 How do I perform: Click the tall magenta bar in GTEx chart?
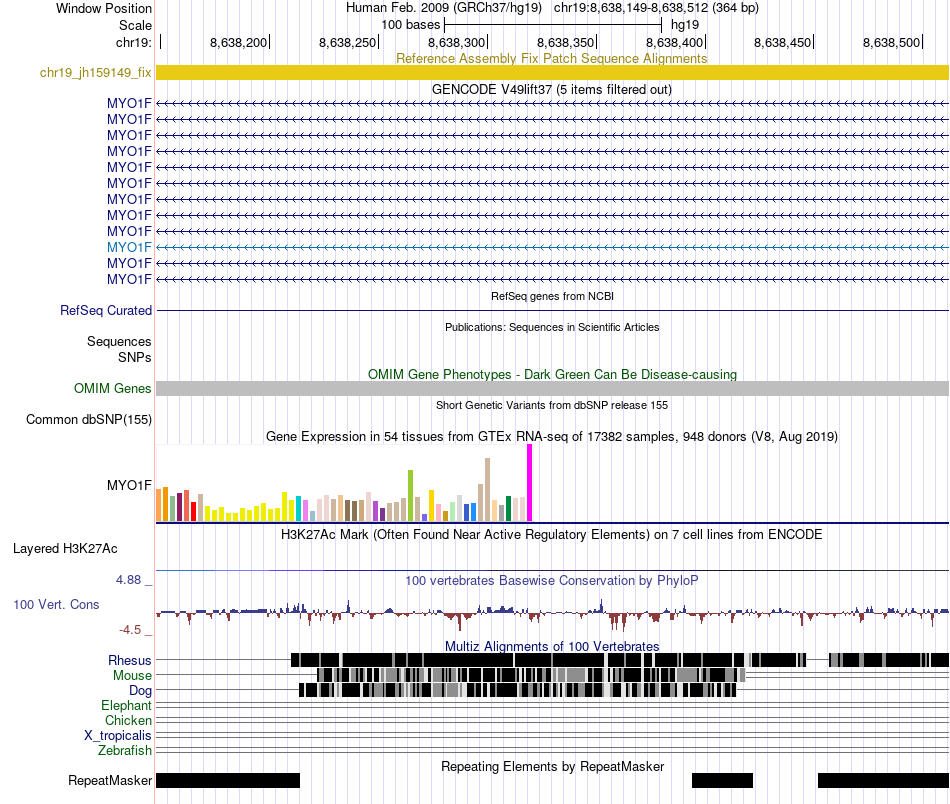[530, 482]
